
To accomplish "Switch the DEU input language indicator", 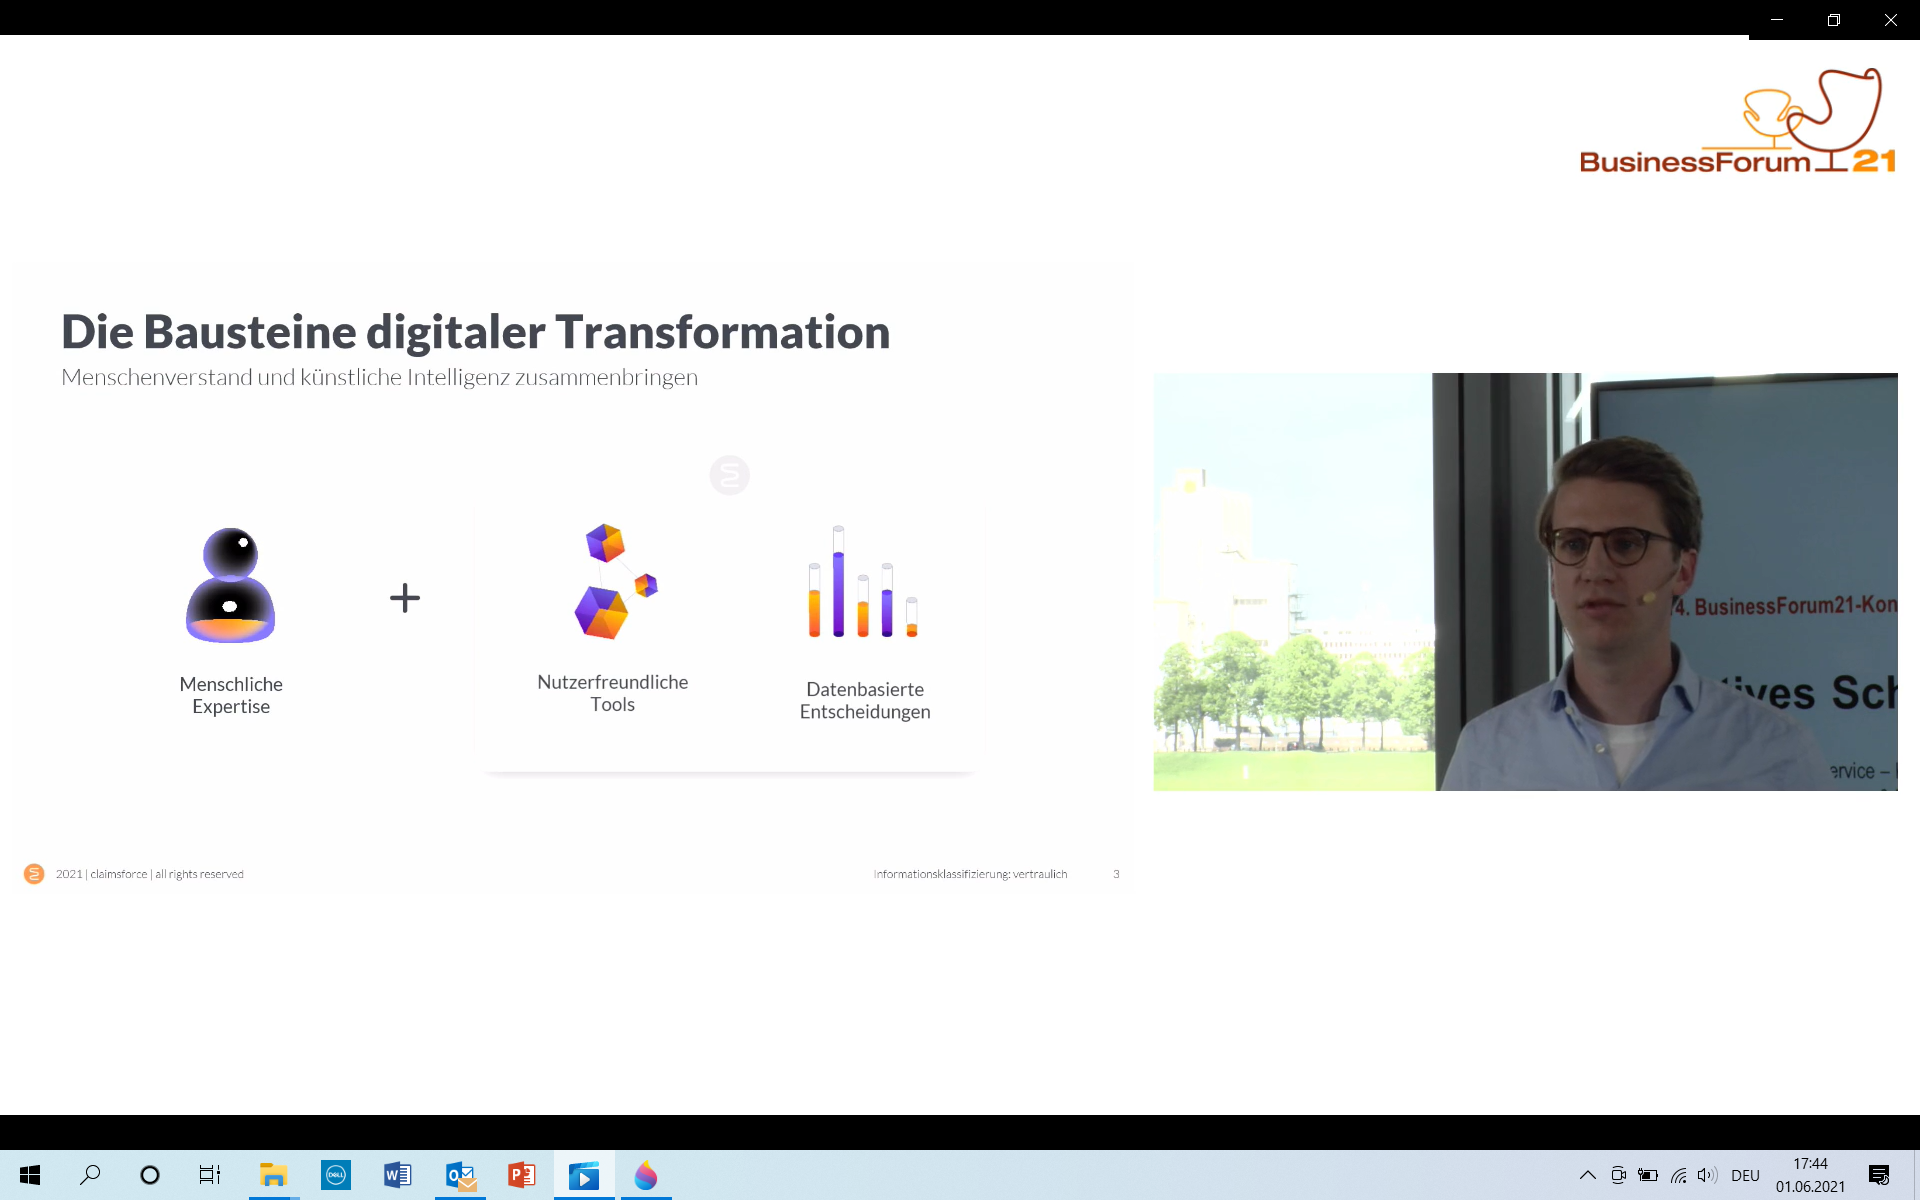I will 1745,1175.
